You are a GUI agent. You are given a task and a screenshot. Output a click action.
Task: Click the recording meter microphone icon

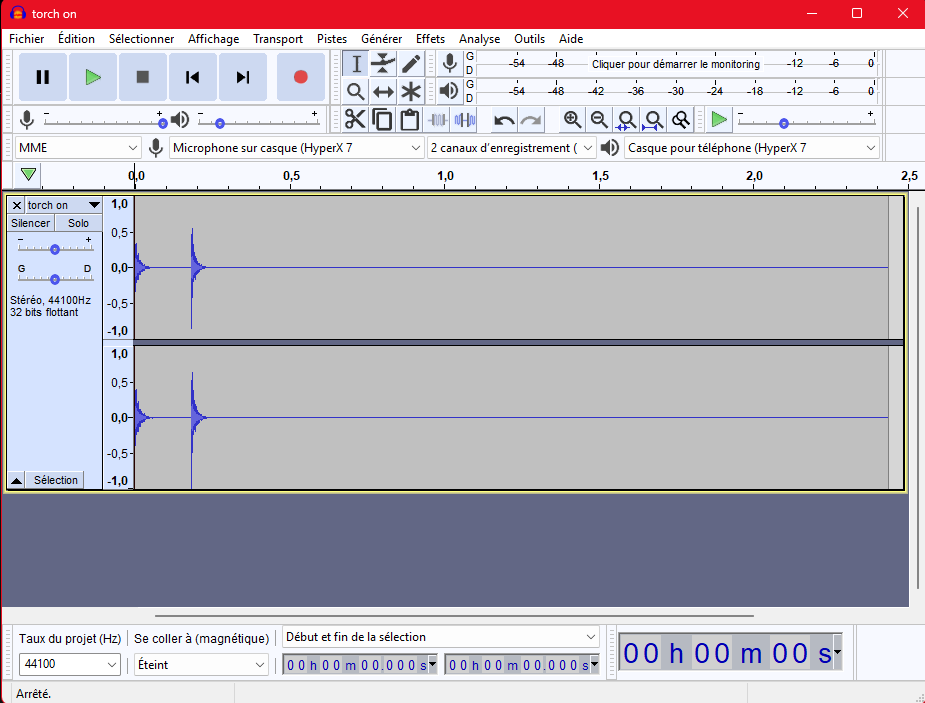click(450, 64)
